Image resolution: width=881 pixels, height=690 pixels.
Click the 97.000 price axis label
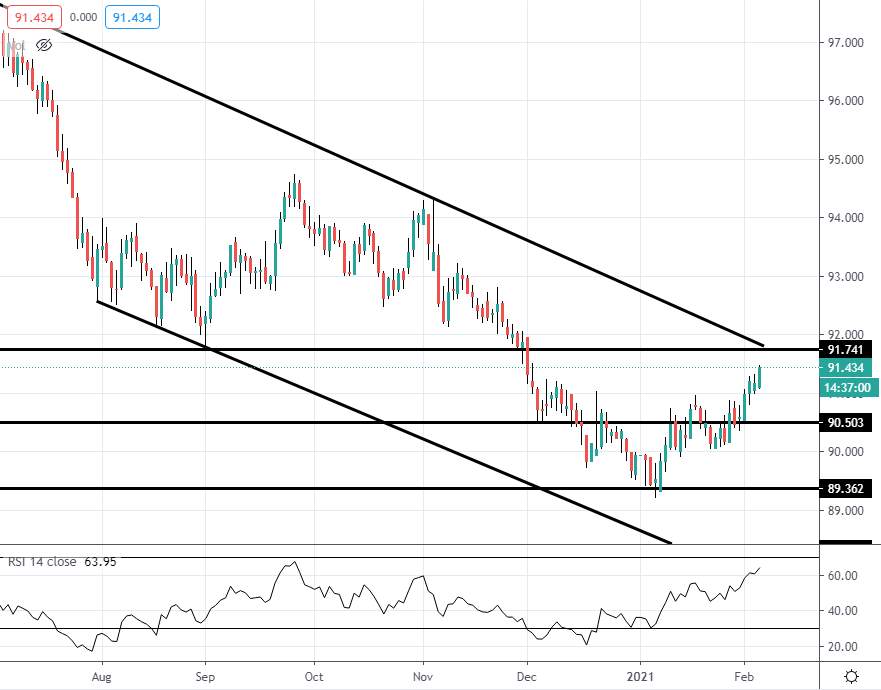pyautogui.click(x=846, y=42)
